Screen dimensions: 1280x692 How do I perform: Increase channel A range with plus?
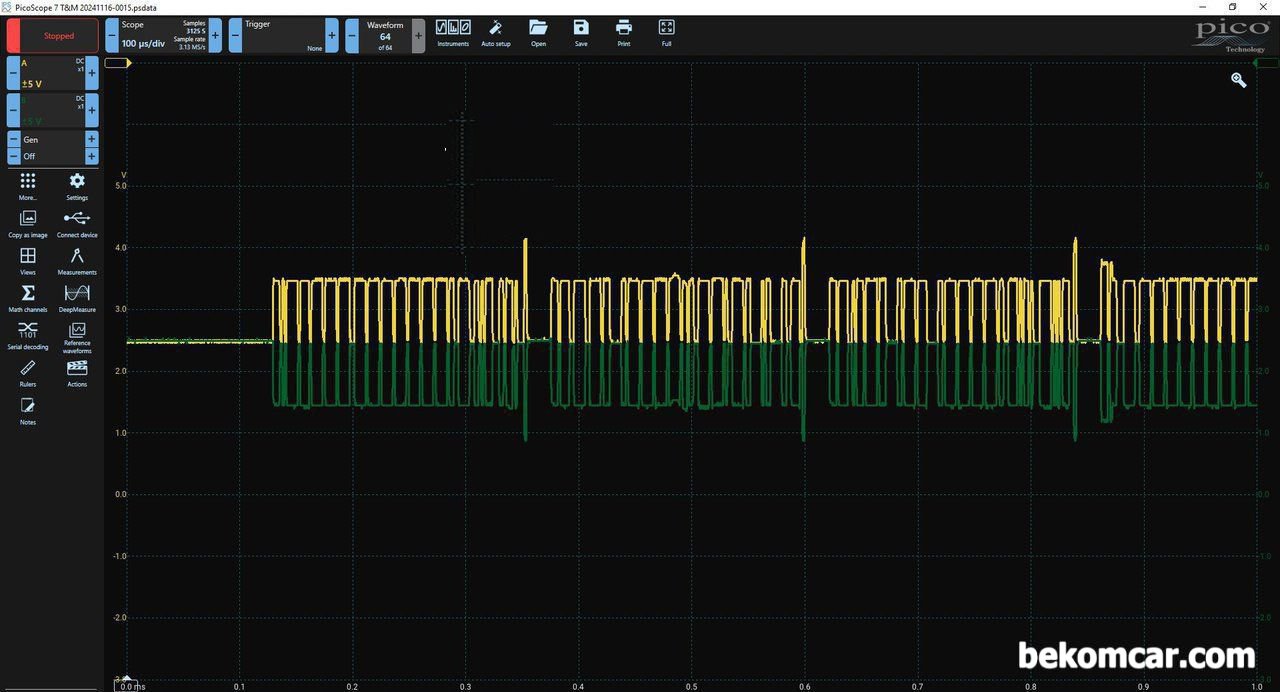click(x=92, y=73)
